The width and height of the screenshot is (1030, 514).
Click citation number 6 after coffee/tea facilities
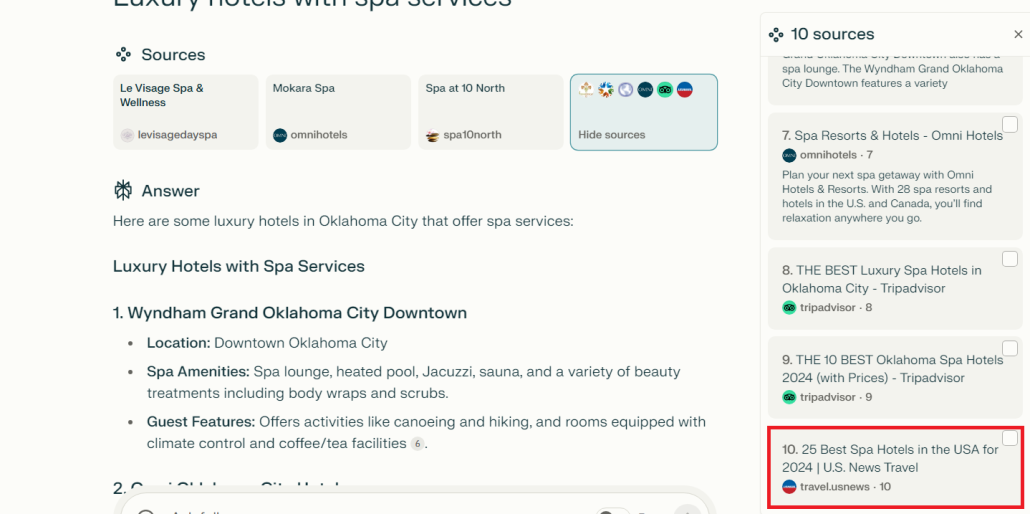(417, 444)
